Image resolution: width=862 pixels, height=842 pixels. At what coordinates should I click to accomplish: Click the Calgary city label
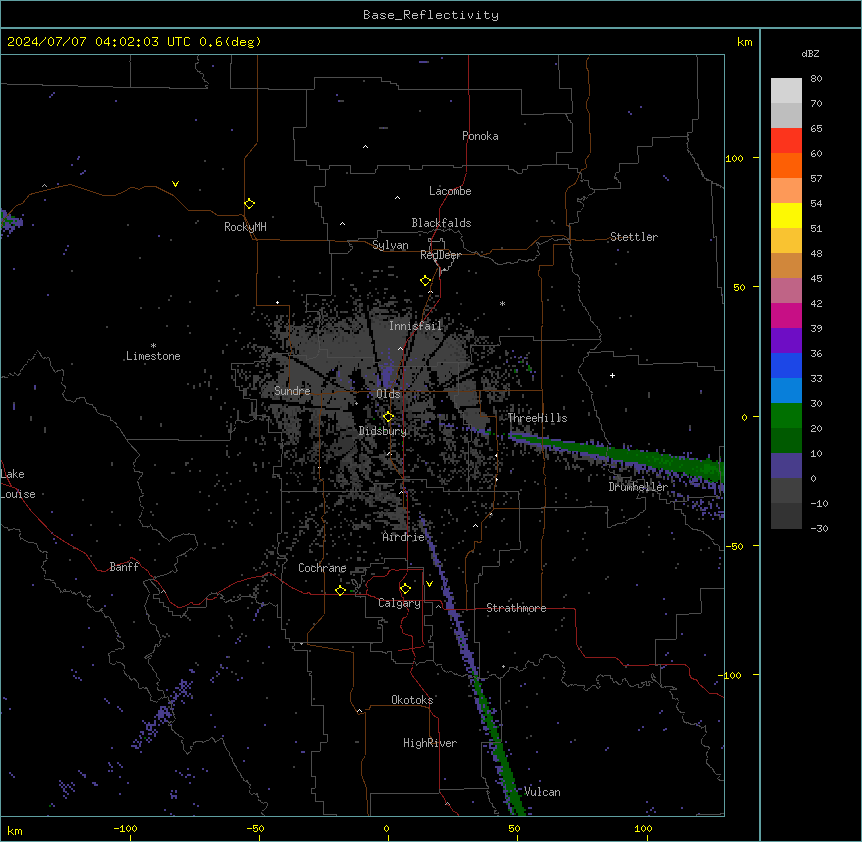tap(400, 603)
